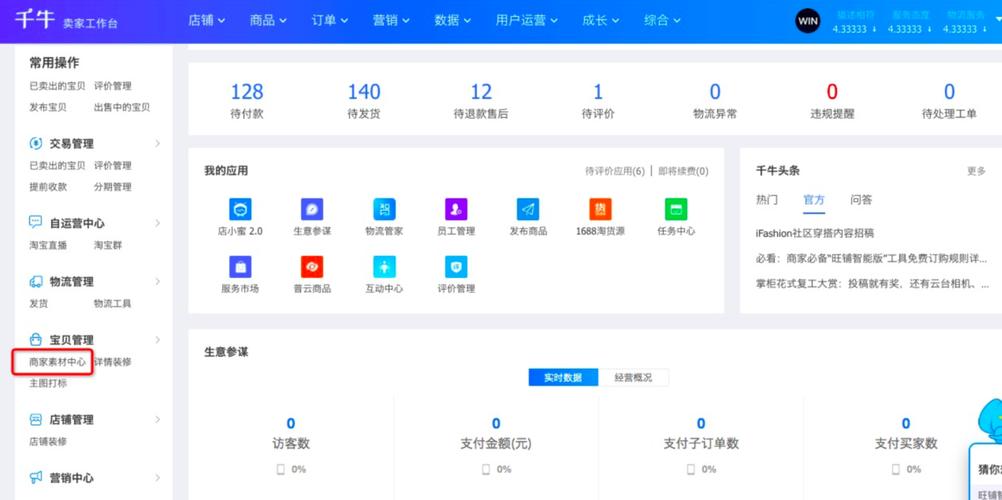Expand the 自运营中心 section chevron
The width and height of the screenshot is (1002, 500).
158,223
